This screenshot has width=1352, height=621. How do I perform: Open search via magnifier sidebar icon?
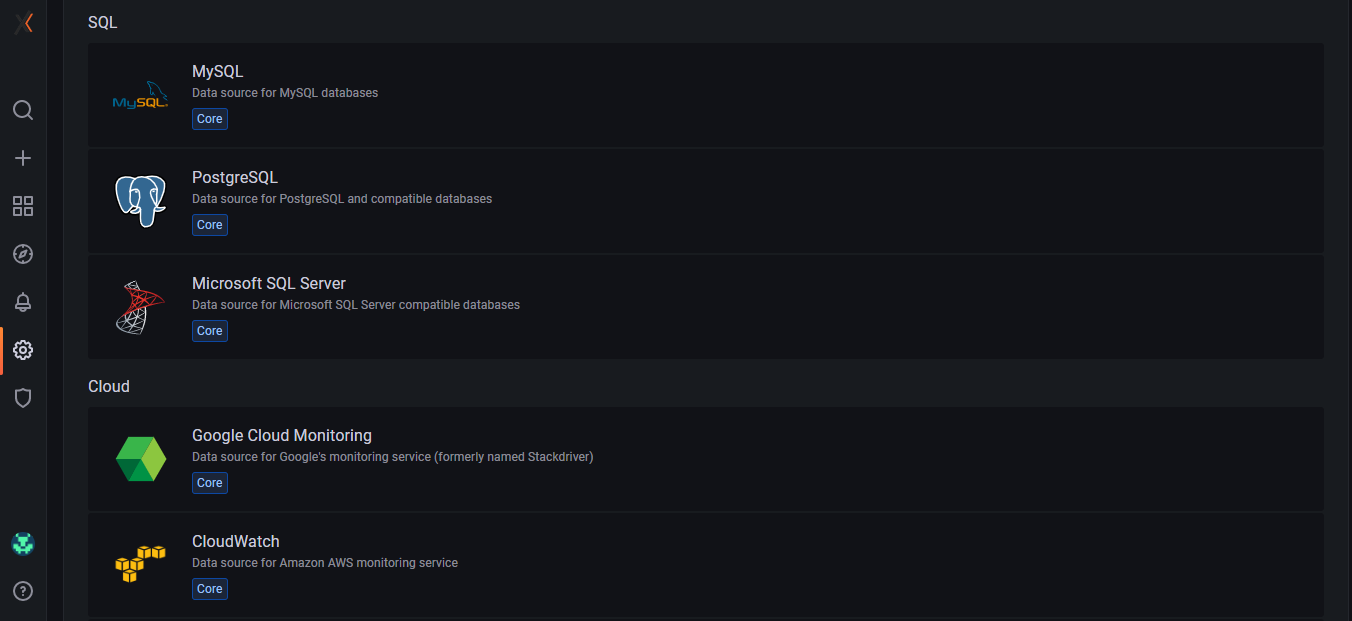point(23,110)
